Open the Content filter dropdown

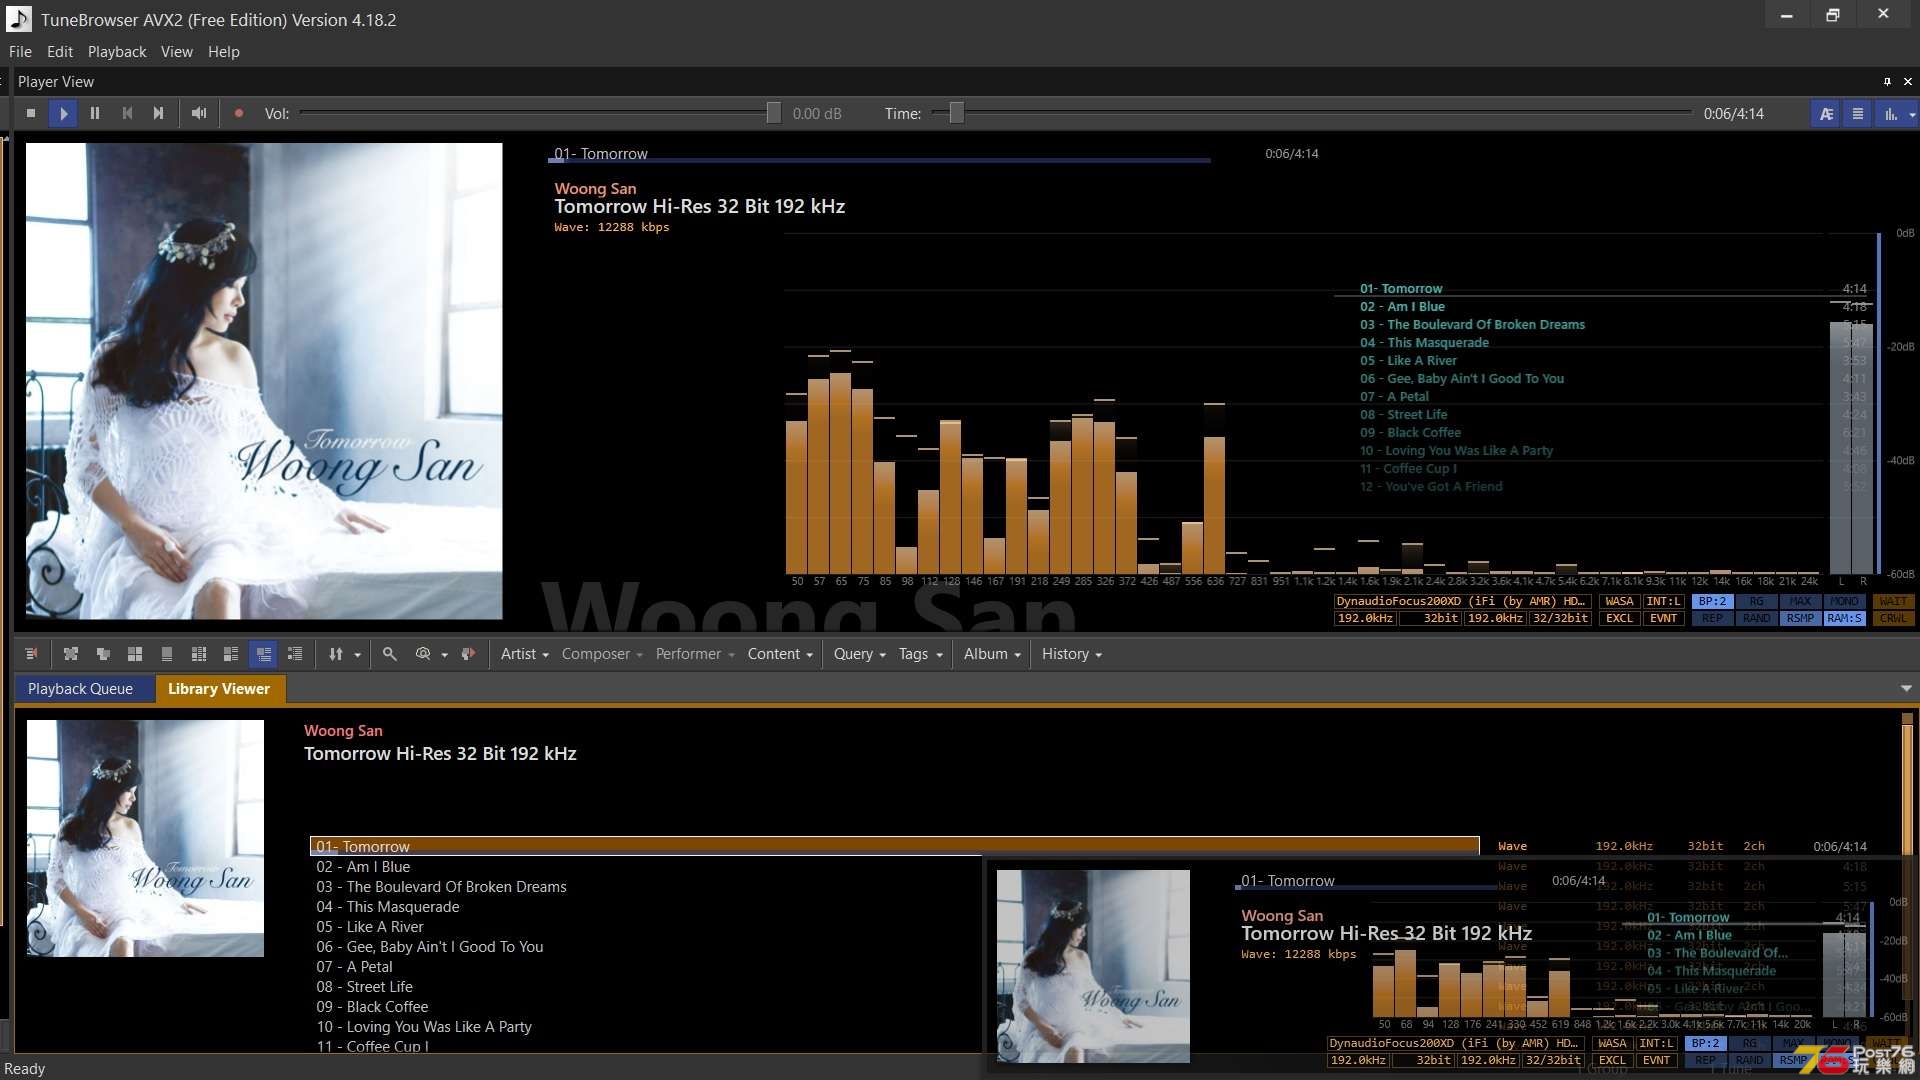coord(780,654)
